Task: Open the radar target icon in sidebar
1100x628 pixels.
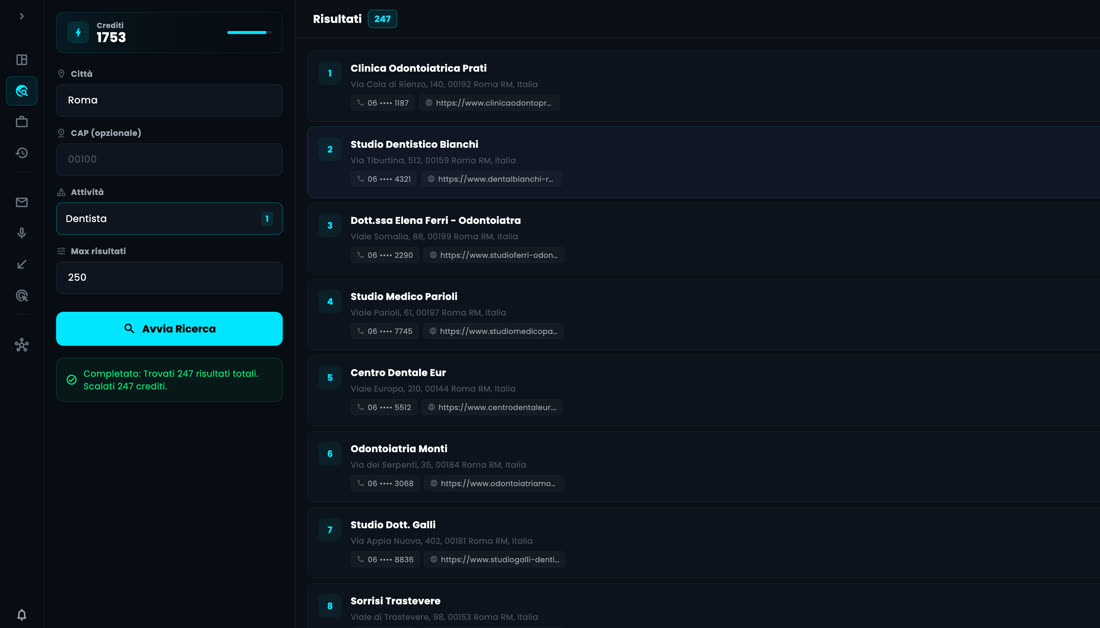Action: [22, 295]
